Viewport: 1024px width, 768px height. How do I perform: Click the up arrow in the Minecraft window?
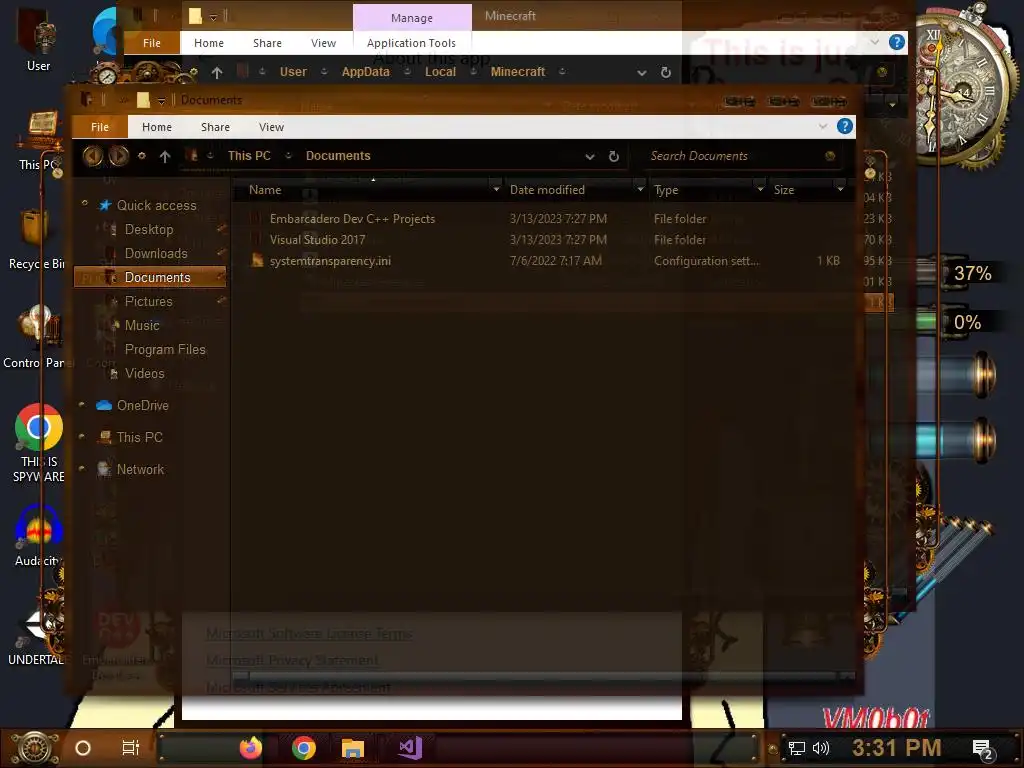[x=217, y=72]
